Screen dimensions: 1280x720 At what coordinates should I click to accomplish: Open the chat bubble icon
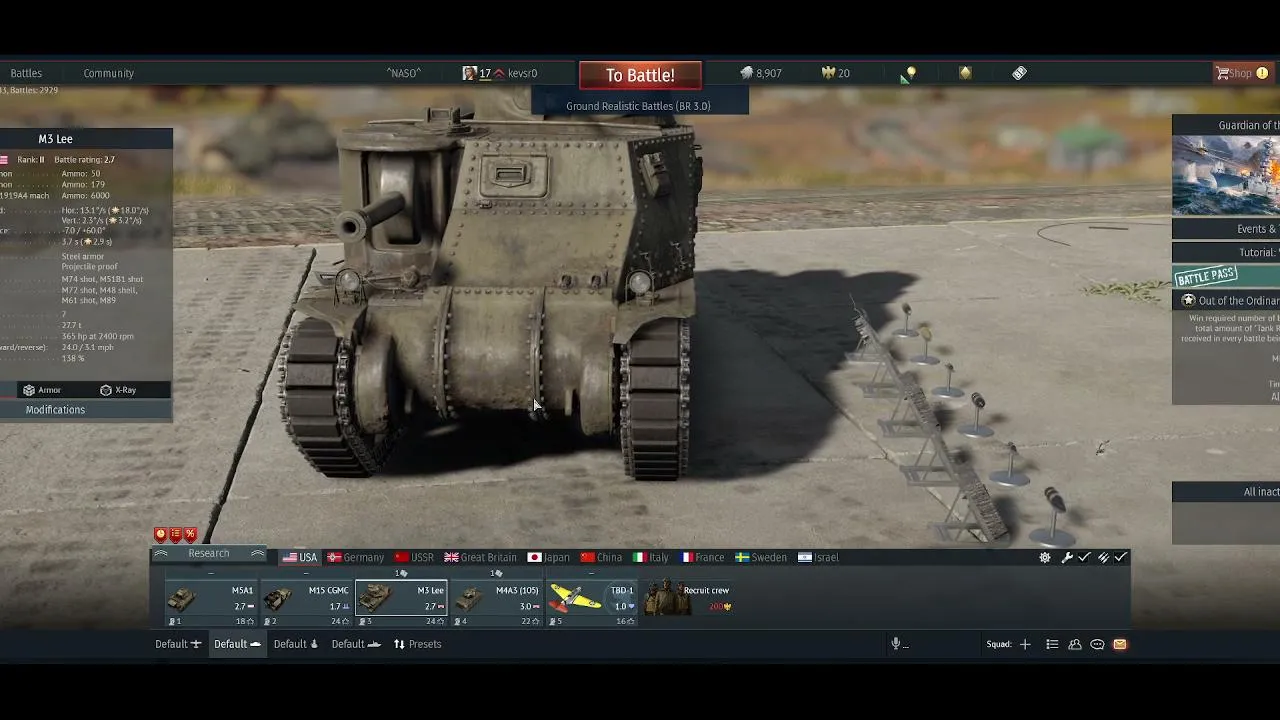[x=1097, y=644]
